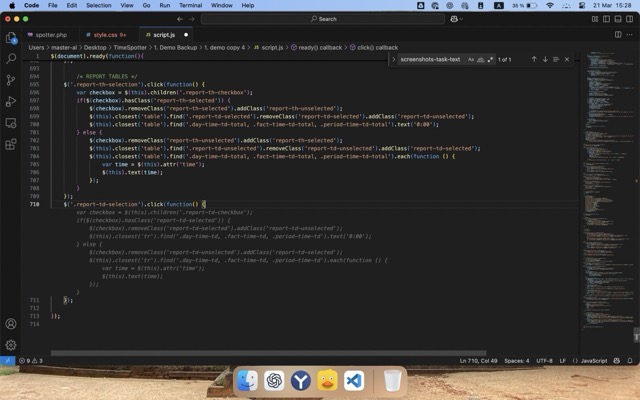Viewport: 640px width, 400px height.
Task: Open the Search view in activity bar
Action: tap(11, 59)
